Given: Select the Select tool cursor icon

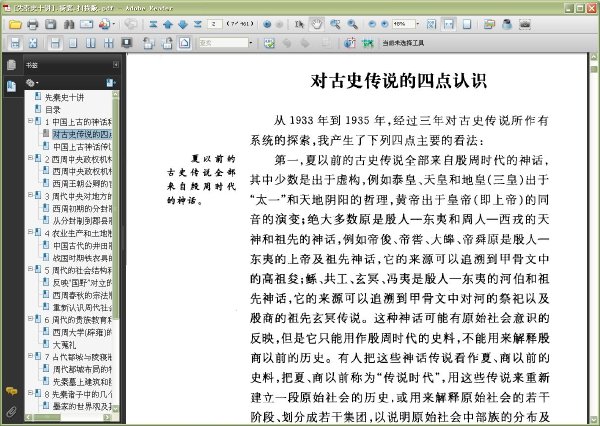Looking at the screenshot, I should pyautogui.click(x=299, y=24).
